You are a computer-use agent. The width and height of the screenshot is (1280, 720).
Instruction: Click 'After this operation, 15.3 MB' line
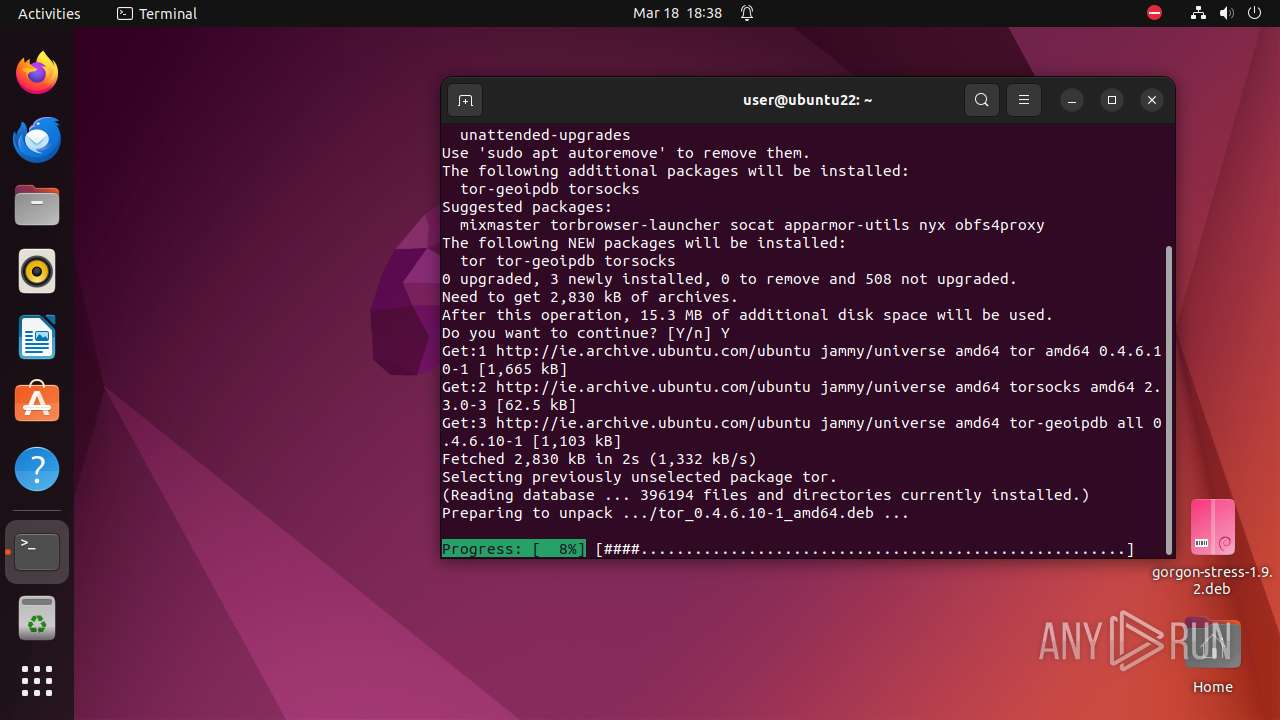[748, 315]
